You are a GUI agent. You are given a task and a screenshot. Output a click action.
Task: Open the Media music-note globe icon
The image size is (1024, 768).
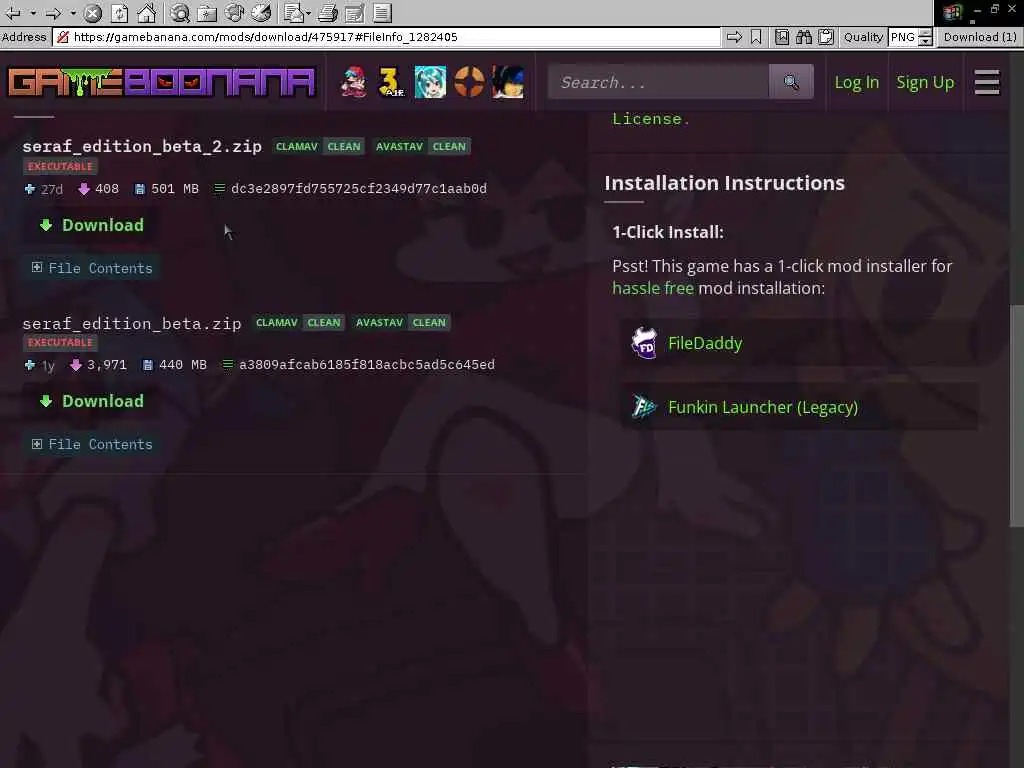(x=234, y=12)
